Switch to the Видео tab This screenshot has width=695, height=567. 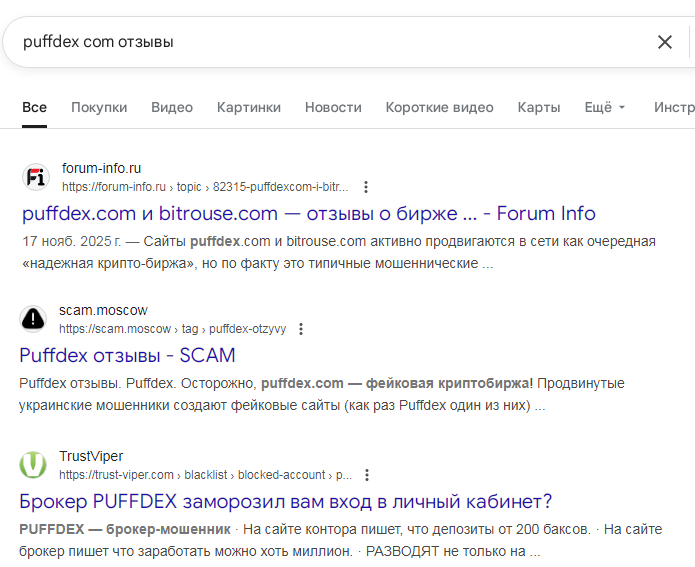pyautogui.click(x=172, y=108)
